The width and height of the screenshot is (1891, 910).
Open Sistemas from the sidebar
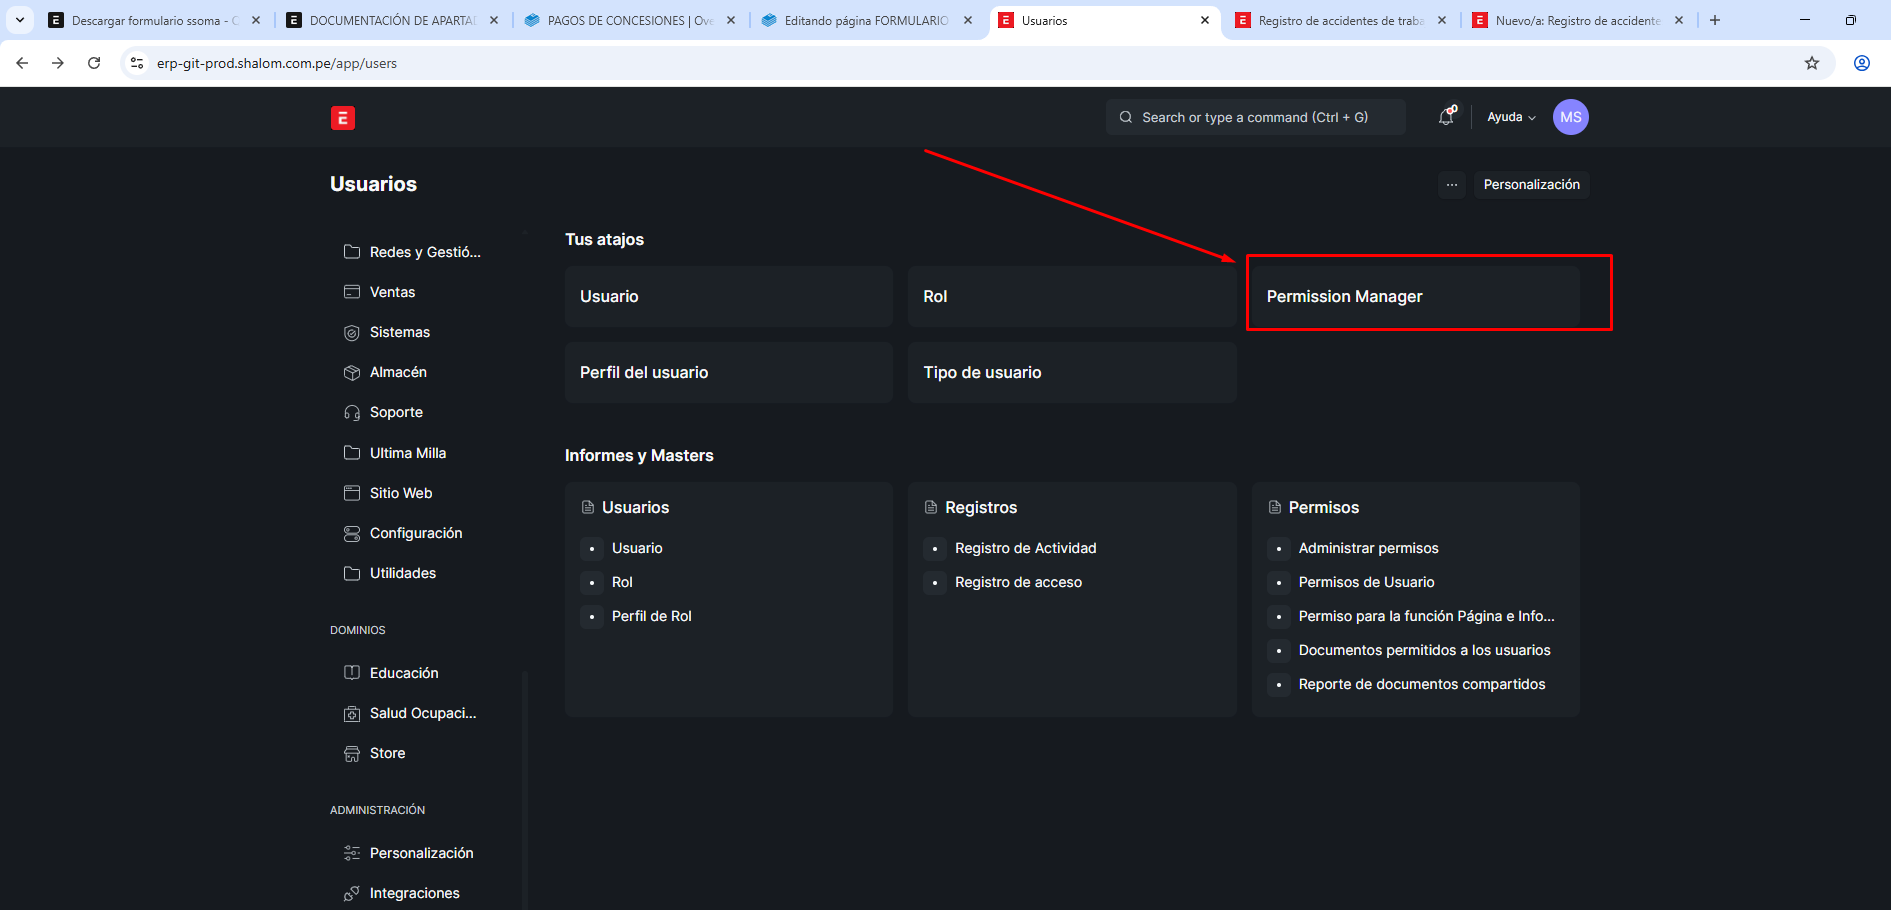tap(399, 332)
